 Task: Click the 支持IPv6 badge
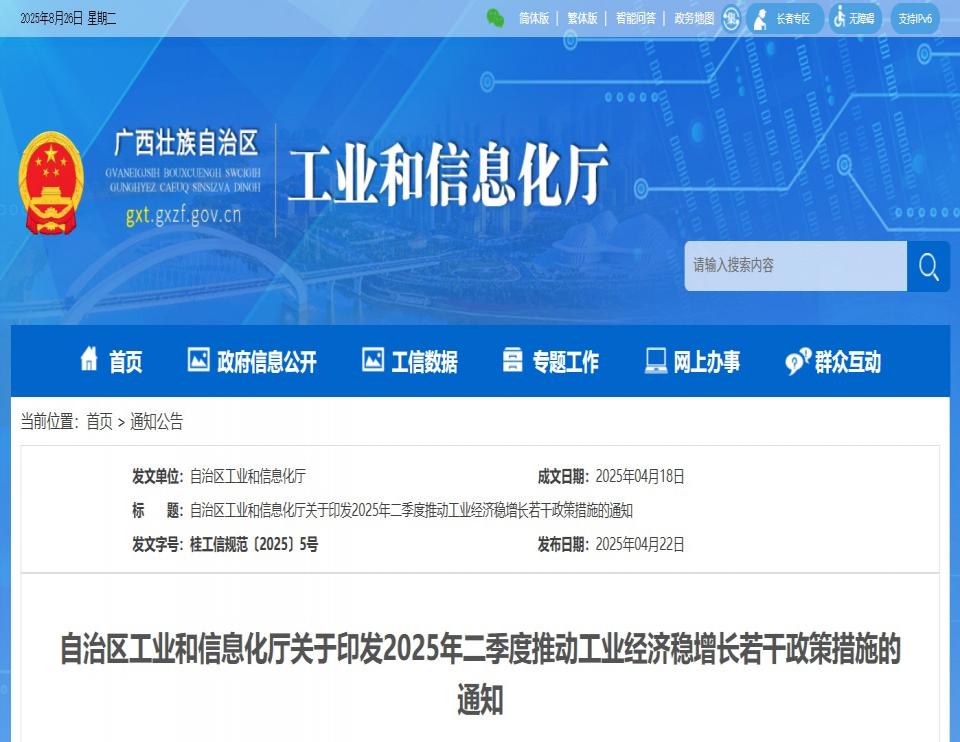(x=915, y=18)
